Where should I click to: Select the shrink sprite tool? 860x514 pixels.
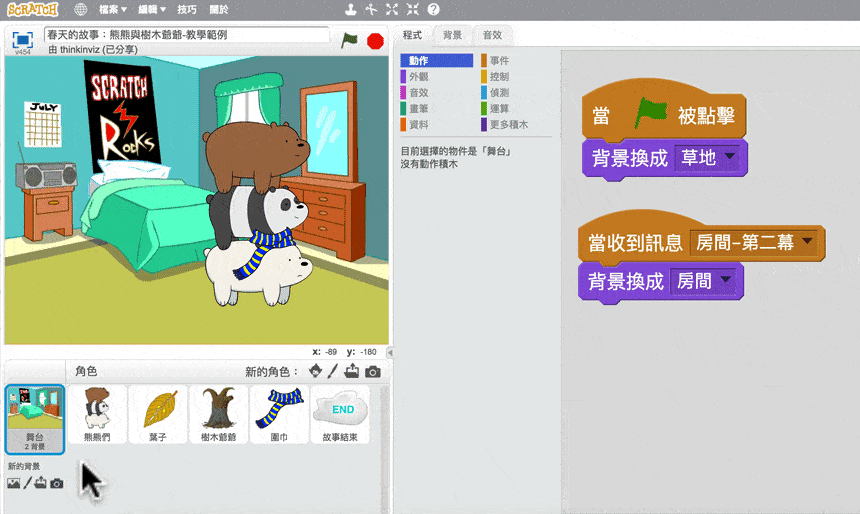(x=412, y=9)
